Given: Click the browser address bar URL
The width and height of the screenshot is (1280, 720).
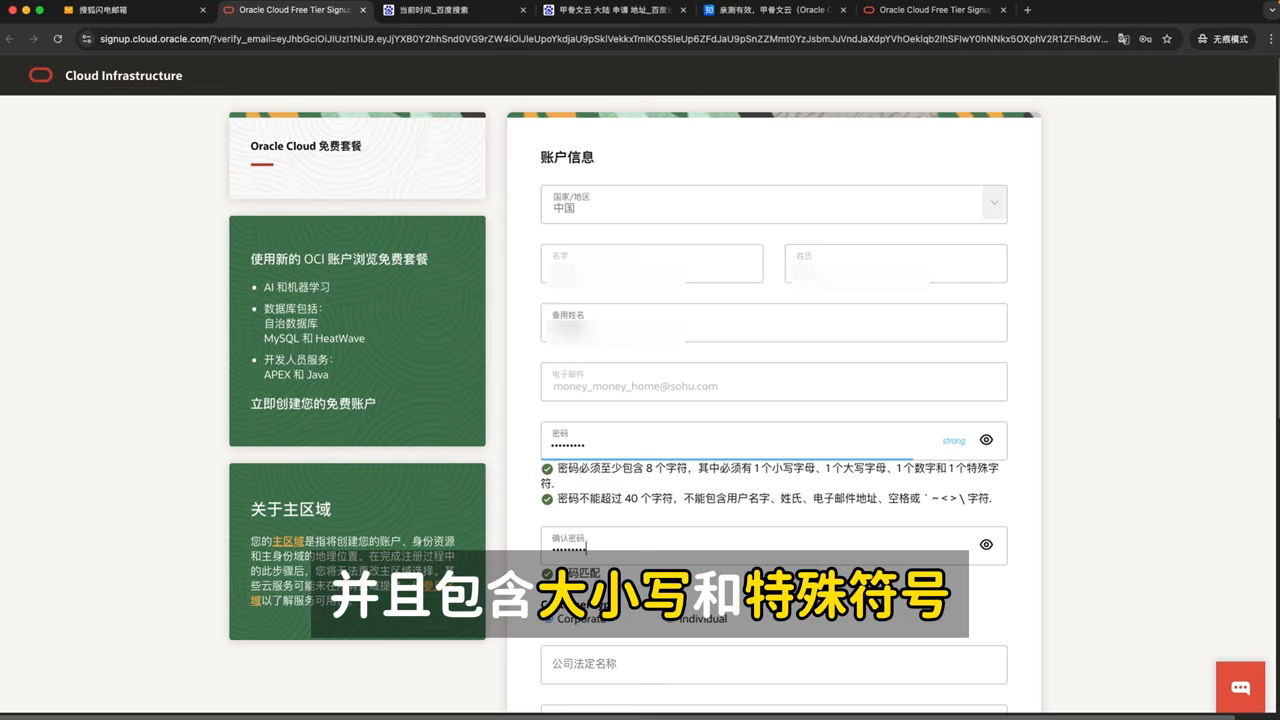Looking at the screenshot, I should [x=603, y=39].
